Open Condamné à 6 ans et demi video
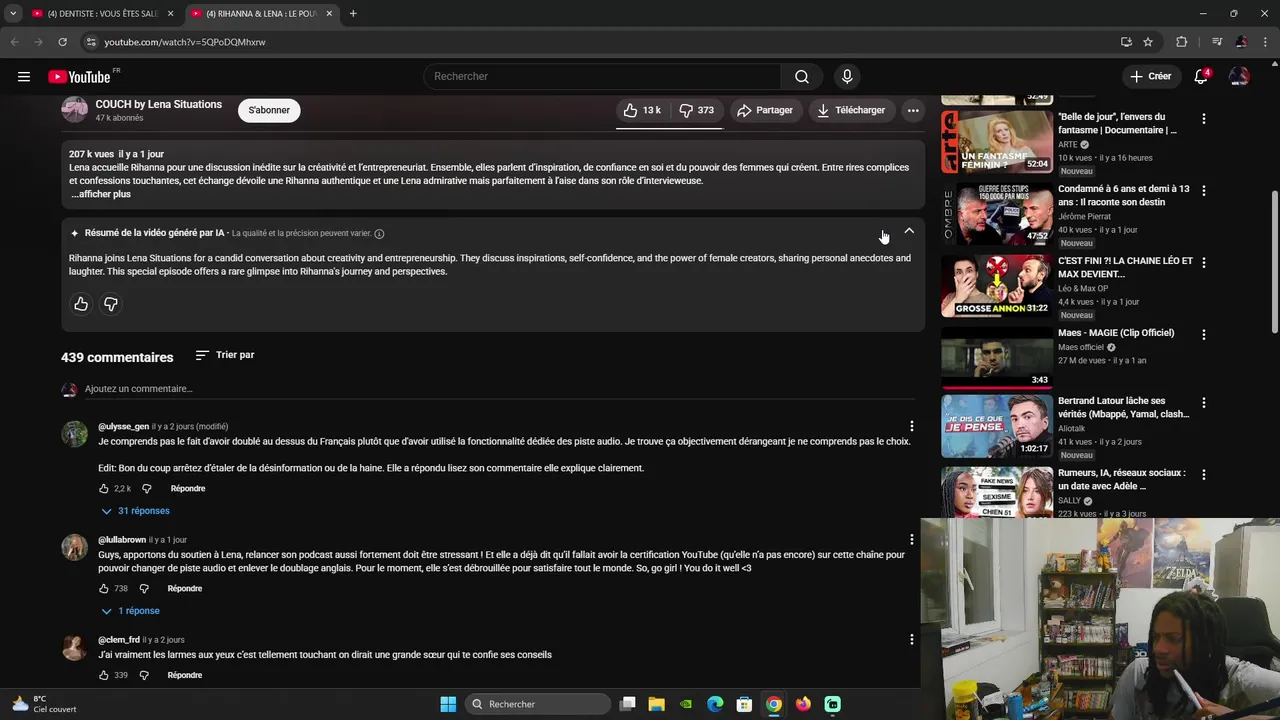The width and height of the screenshot is (1280, 720). 997,214
